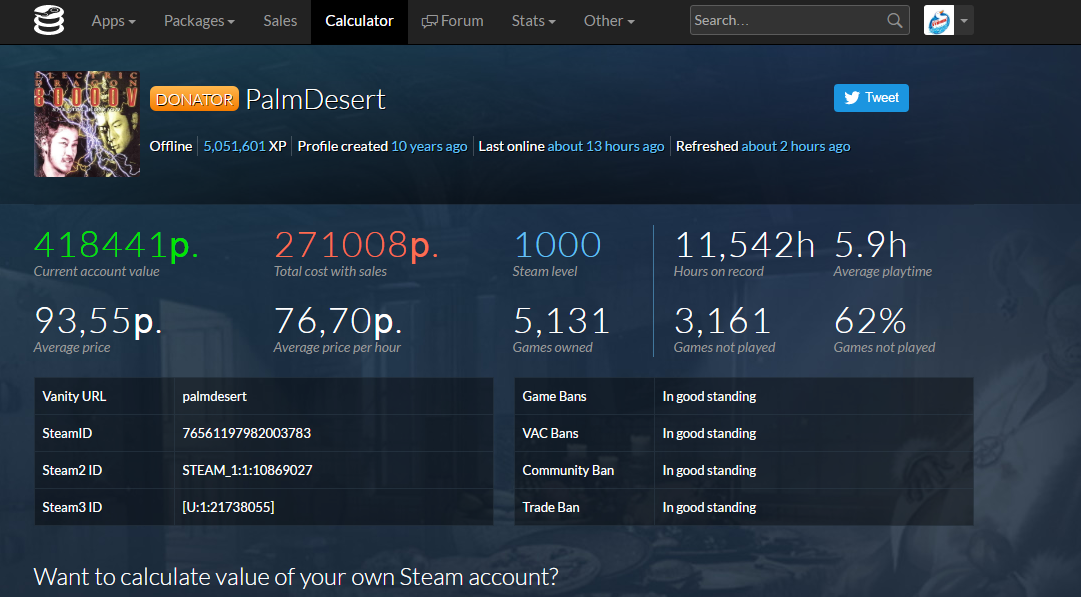
Task: Select SteamID 76561197982003783
Action: coord(246,433)
